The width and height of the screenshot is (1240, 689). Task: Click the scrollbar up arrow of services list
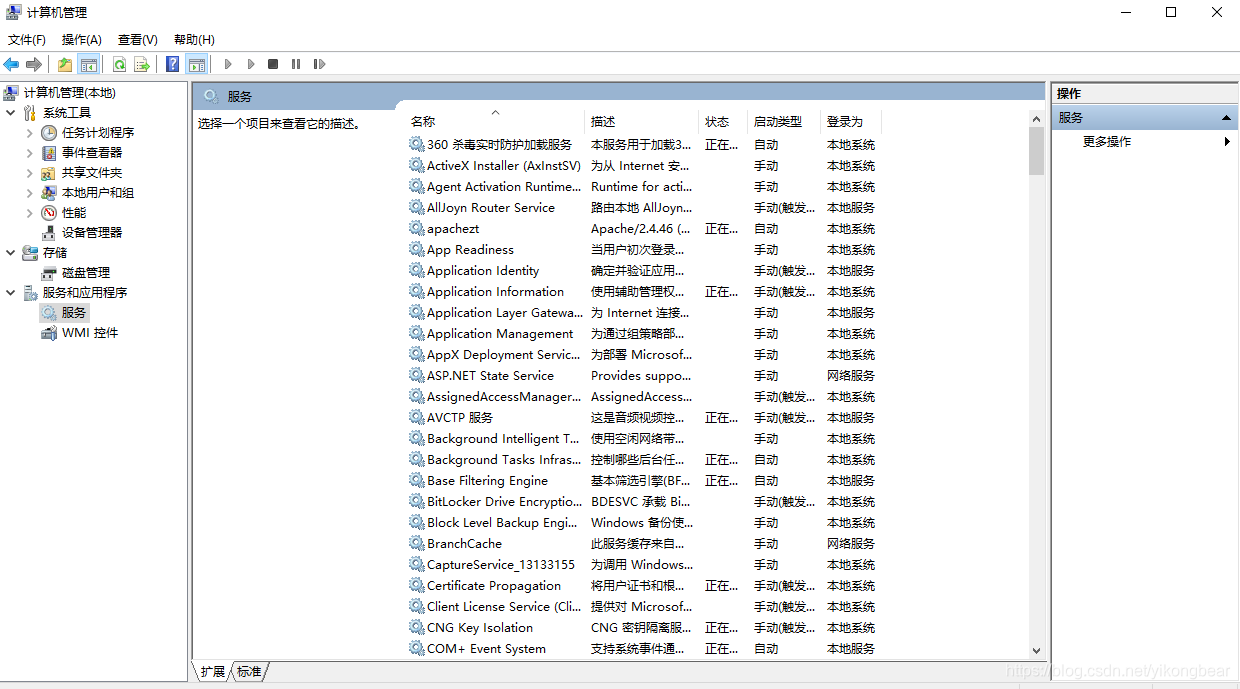[x=1036, y=119]
